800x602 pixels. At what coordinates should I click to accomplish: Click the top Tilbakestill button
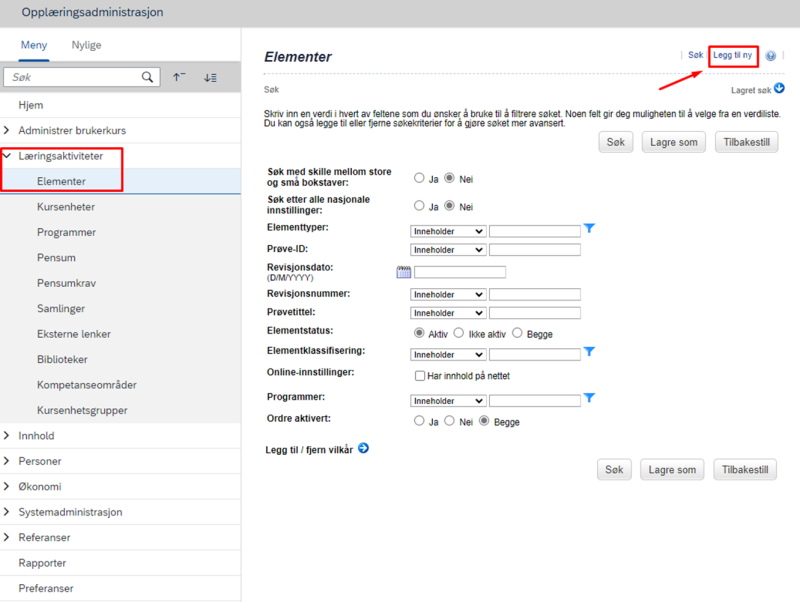click(x=746, y=142)
